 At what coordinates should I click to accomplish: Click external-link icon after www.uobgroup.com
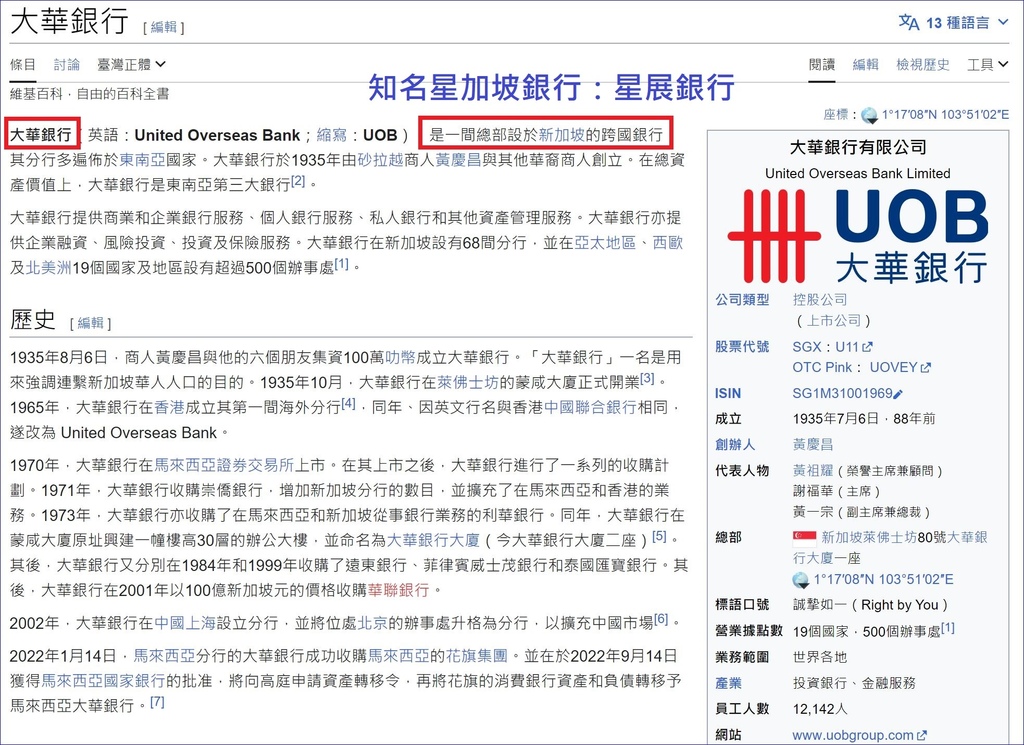[x=921, y=736]
